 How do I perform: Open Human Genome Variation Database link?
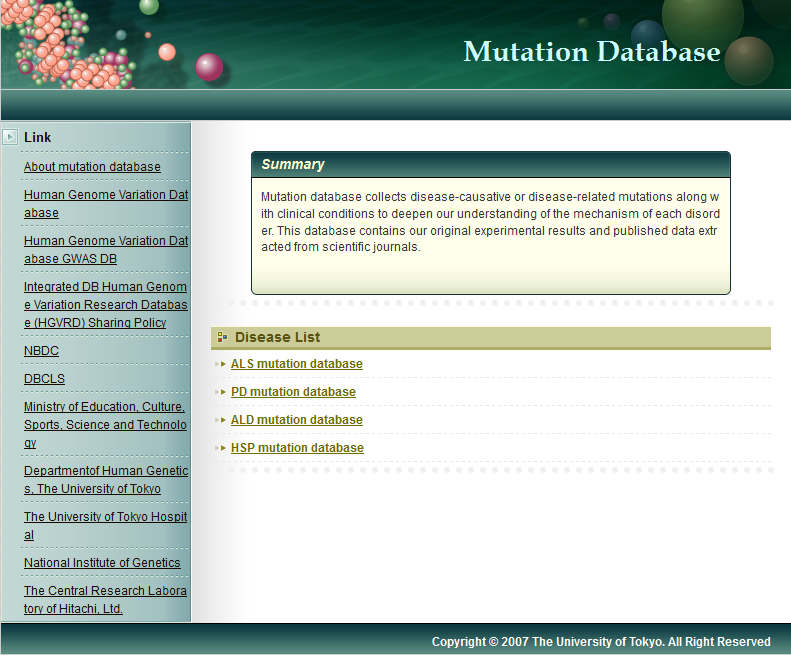tap(105, 204)
